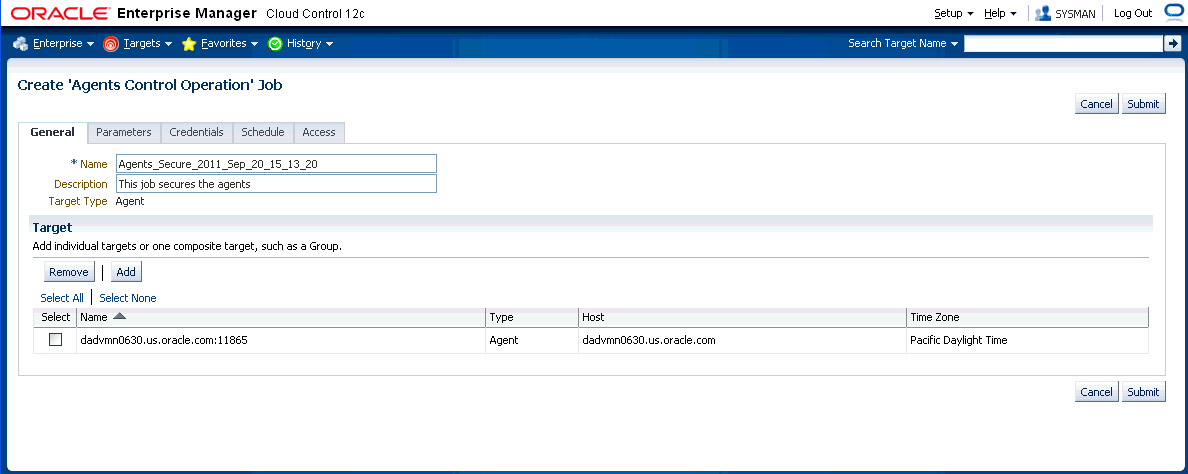The width and height of the screenshot is (1188, 474).
Task: Click the History green check icon
Action: tap(275, 44)
